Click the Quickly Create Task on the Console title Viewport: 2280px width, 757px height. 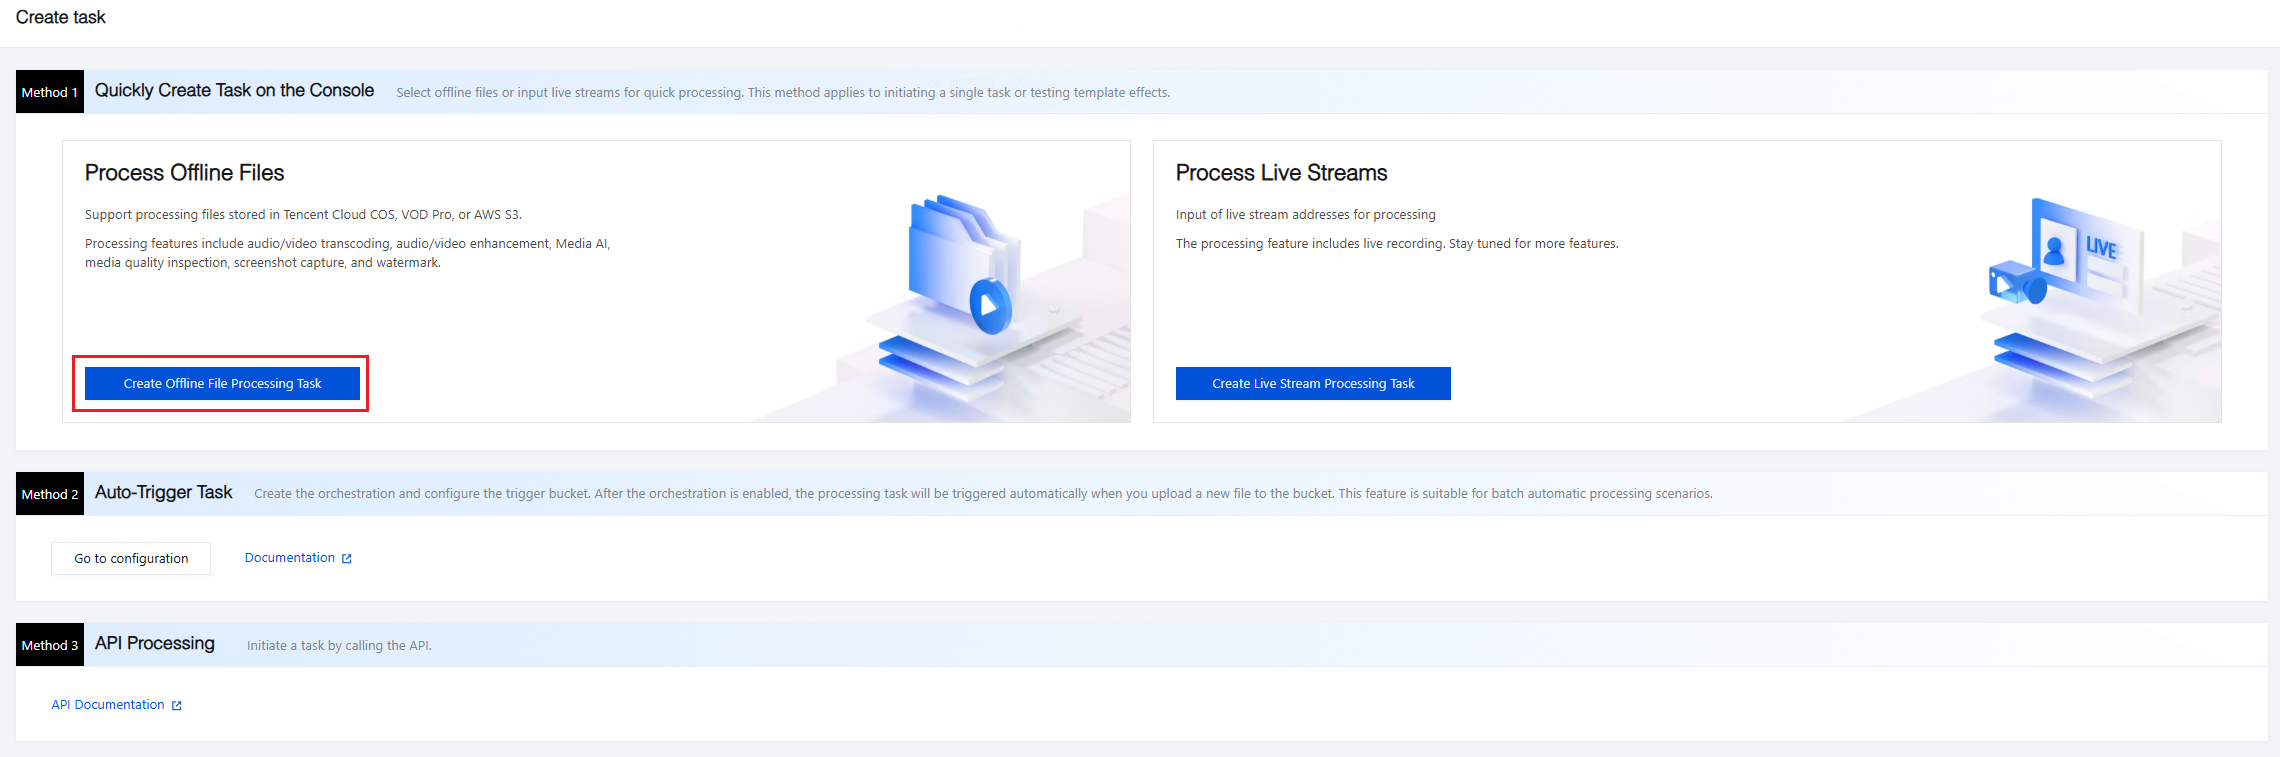234,91
